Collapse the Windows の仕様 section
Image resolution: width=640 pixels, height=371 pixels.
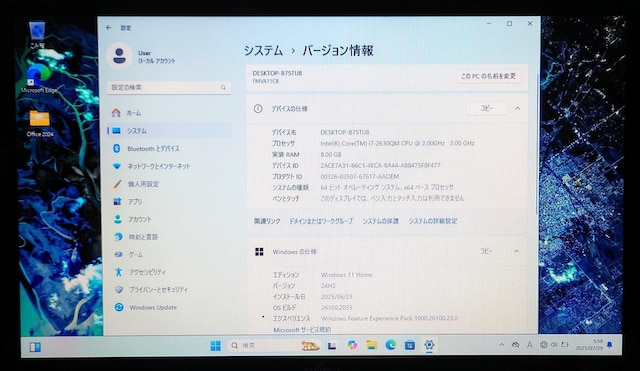517,251
